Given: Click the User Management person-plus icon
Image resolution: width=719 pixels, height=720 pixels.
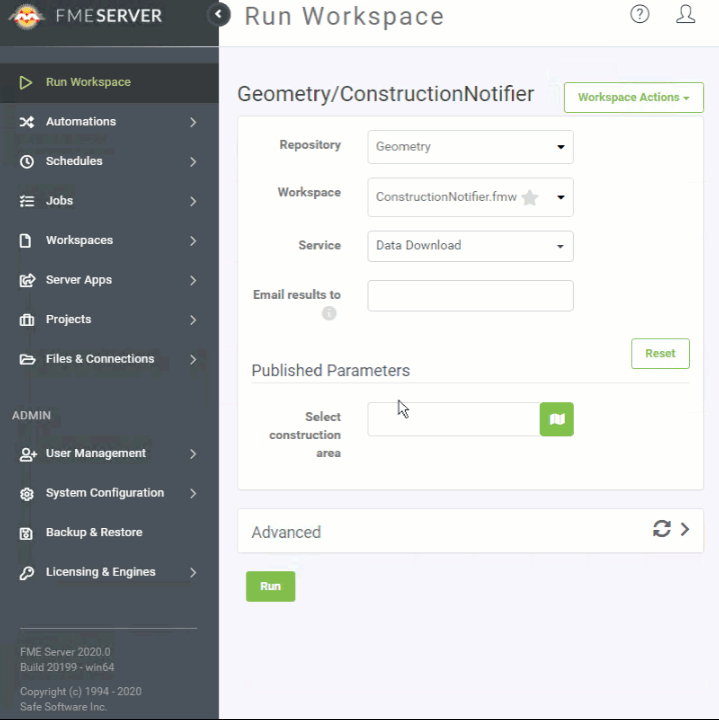Looking at the screenshot, I should pos(28,454).
